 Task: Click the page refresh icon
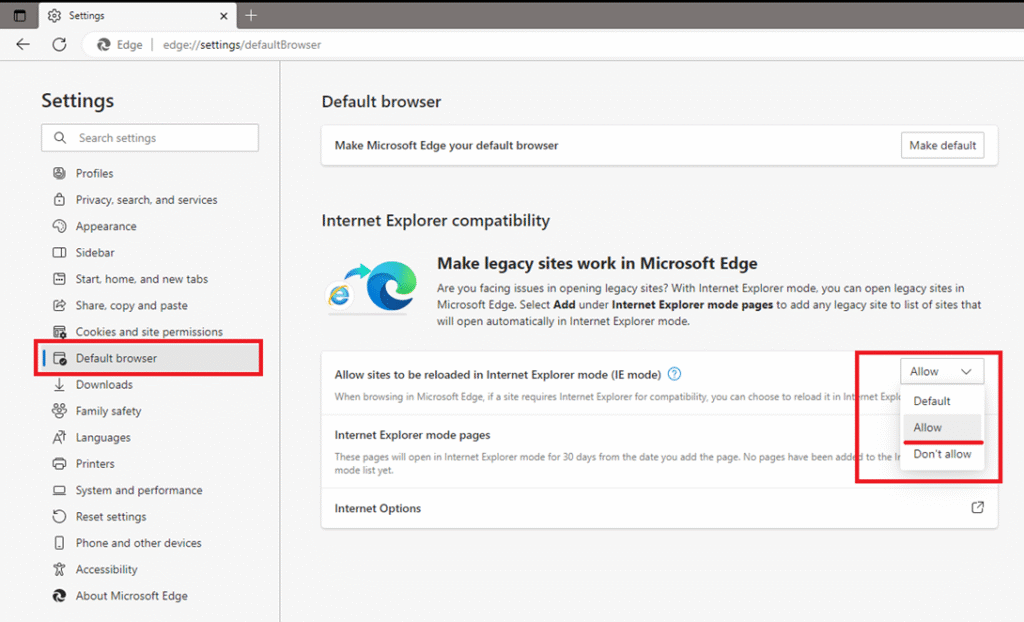click(59, 45)
